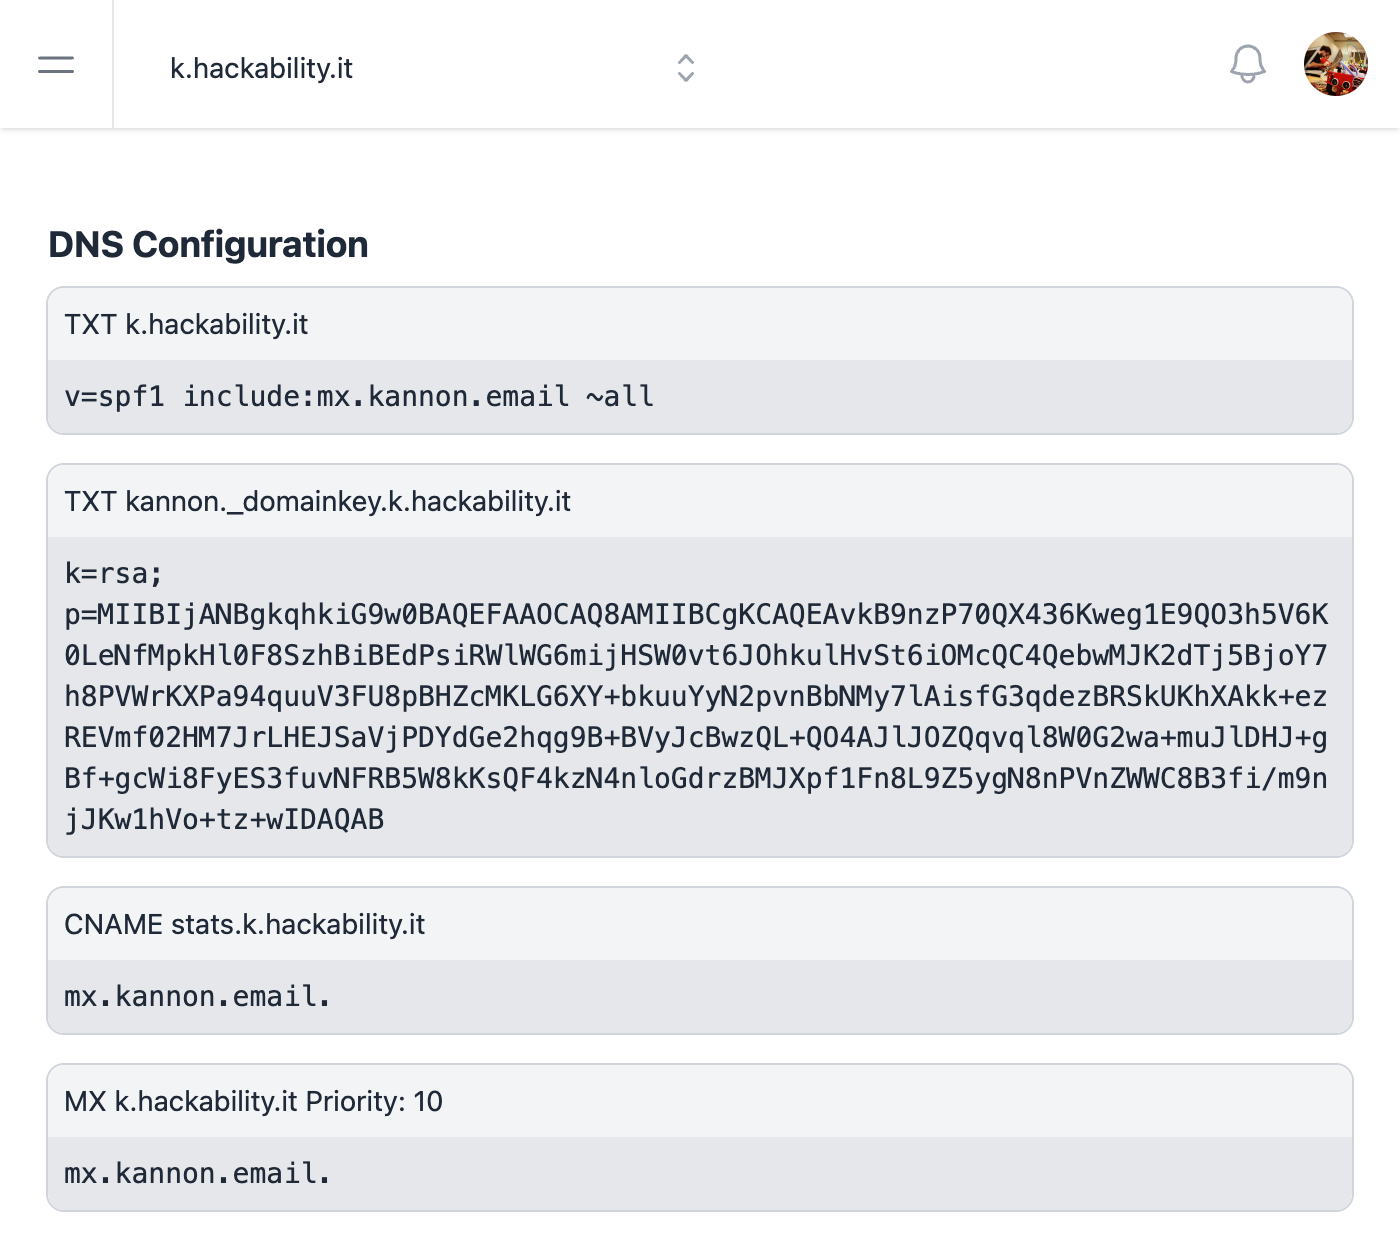Select the CNAME record value mx.kannon.email.
The height and width of the screenshot is (1254, 1400).
coord(197,997)
